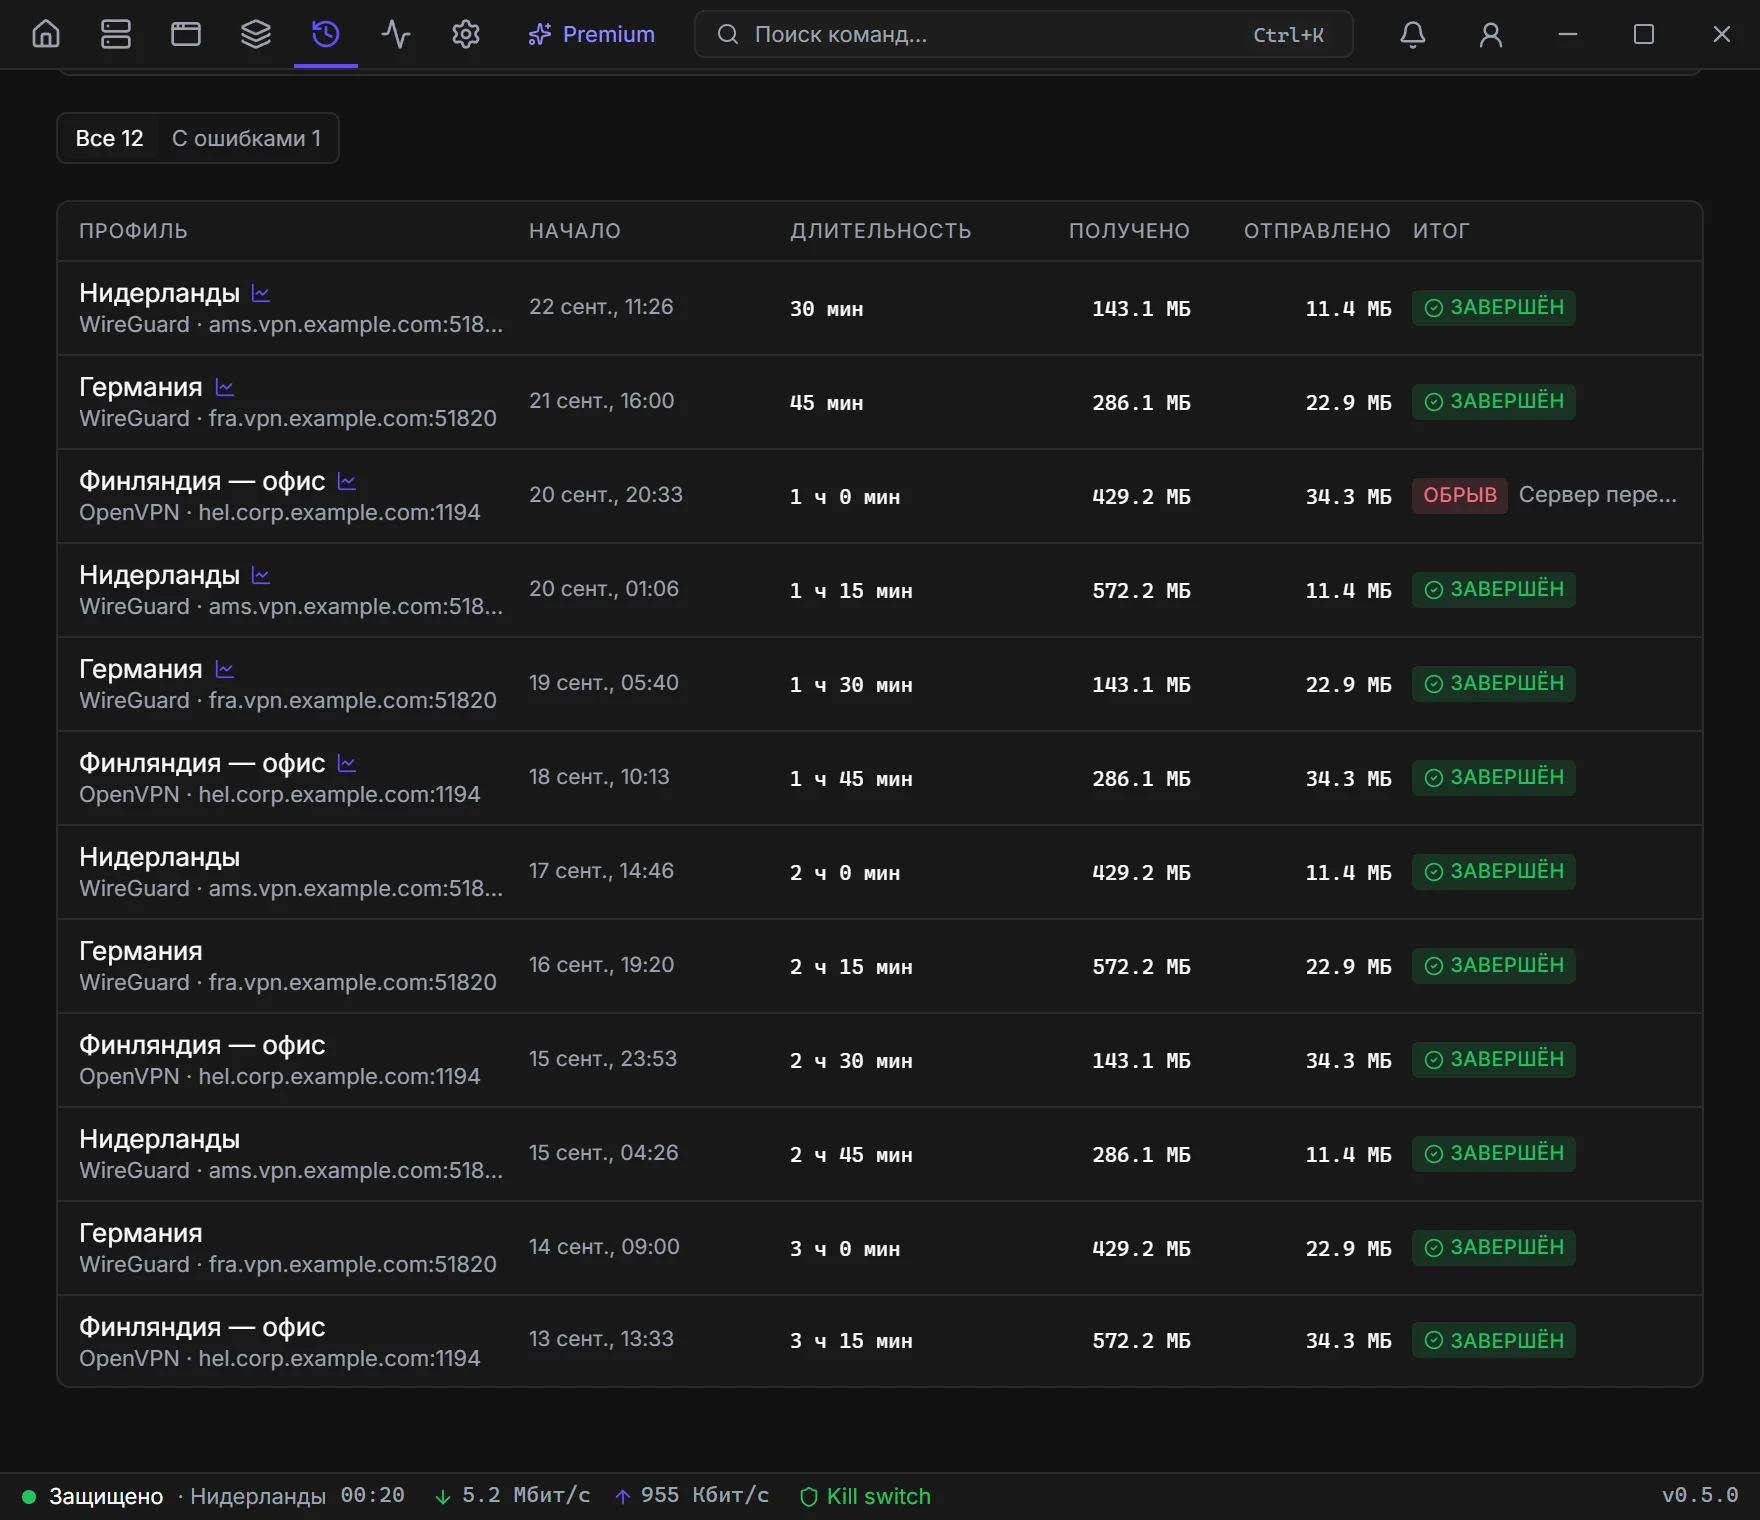Screen dimensions: 1760x1520
Task: Open chart icon for Финляндия 20 сент. session
Action: 347,481
